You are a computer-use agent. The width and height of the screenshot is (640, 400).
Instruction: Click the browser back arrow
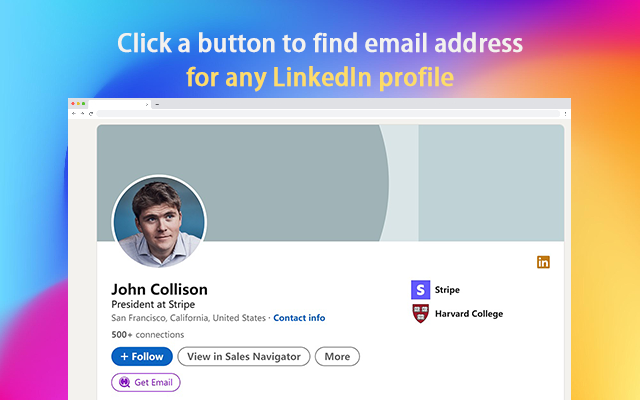[x=73, y=113]
